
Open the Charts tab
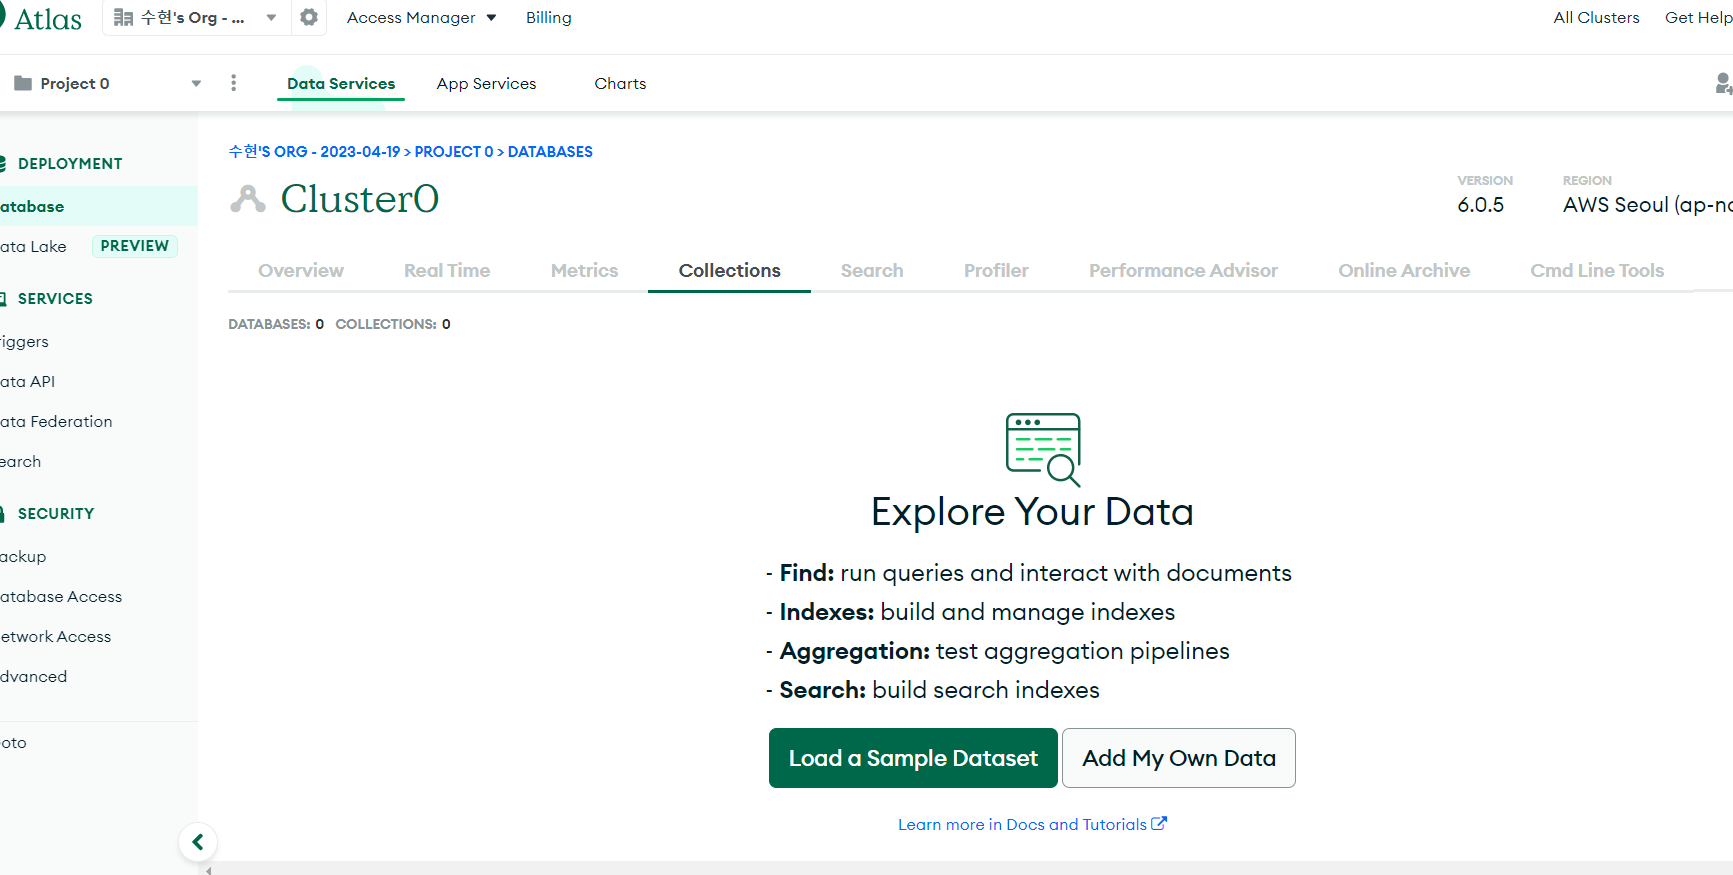pos(620,84)
